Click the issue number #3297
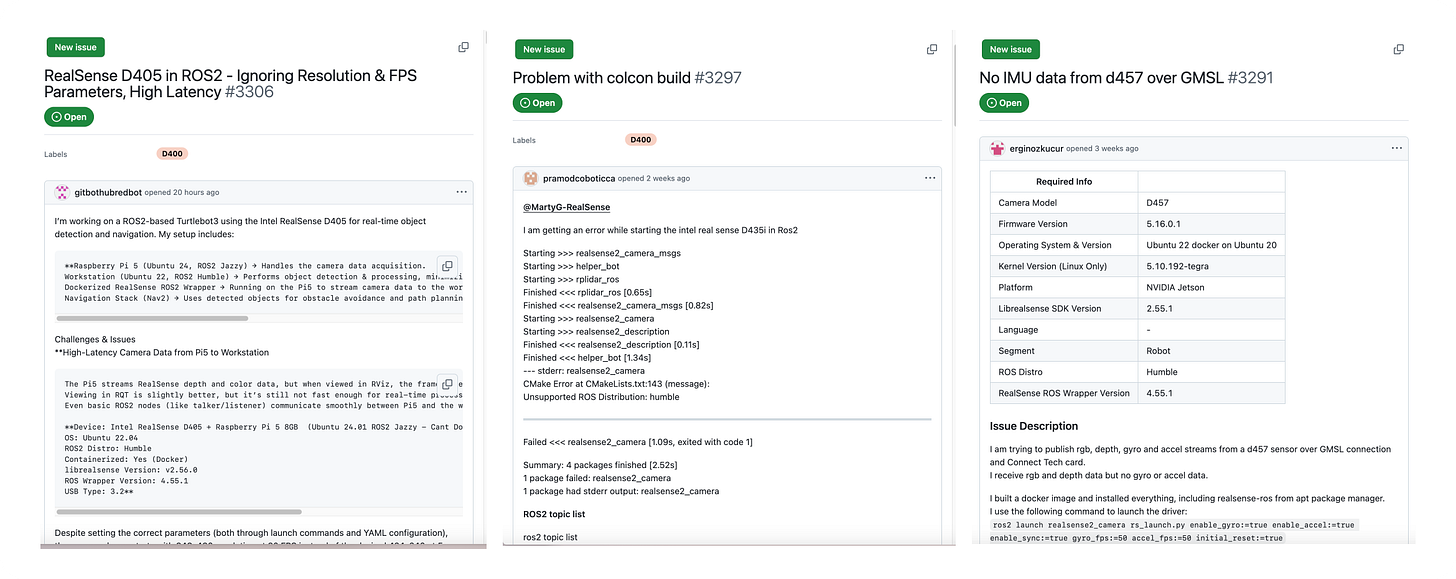This screenshot has width=1456, height=579. [x=718, y=78]
